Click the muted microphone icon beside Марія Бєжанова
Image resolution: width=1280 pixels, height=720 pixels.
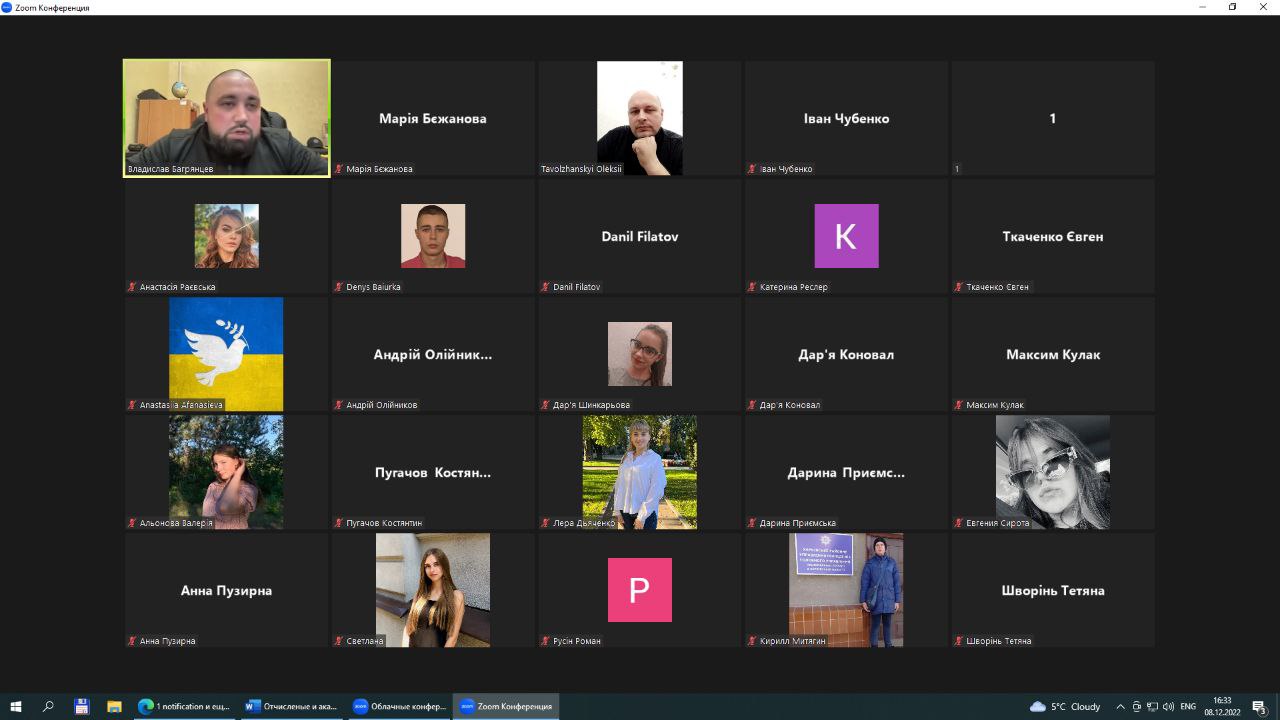[x=340, y=169]
